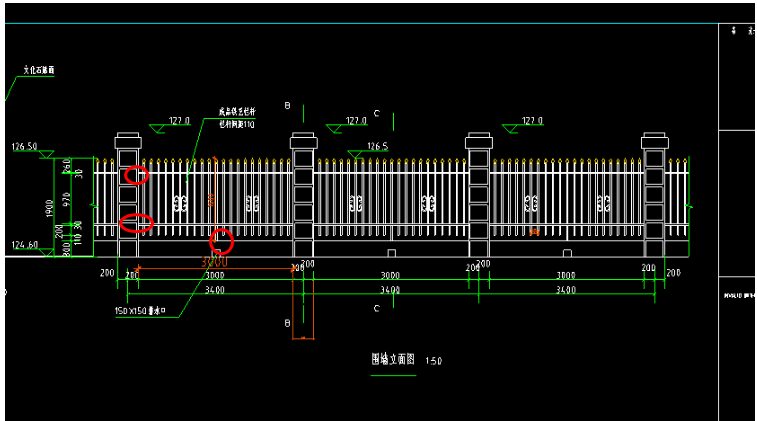Viewport: 757px width, 421px height.
Task: Click the 126.5 elevation mark text
Action: click(x=378, y=146)
